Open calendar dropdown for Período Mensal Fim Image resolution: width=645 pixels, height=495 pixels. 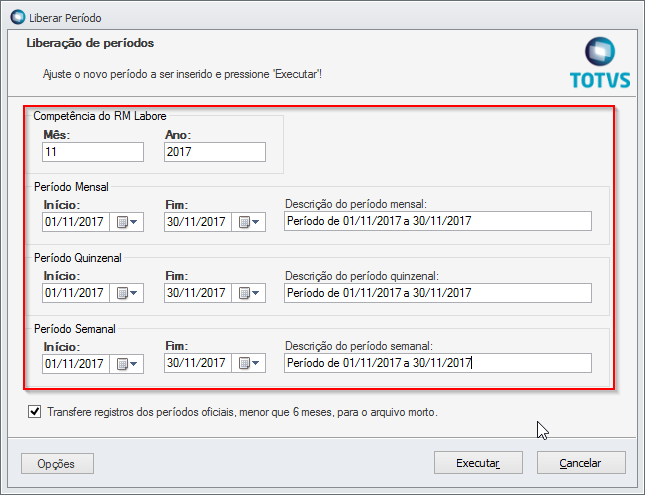point(249,222)
